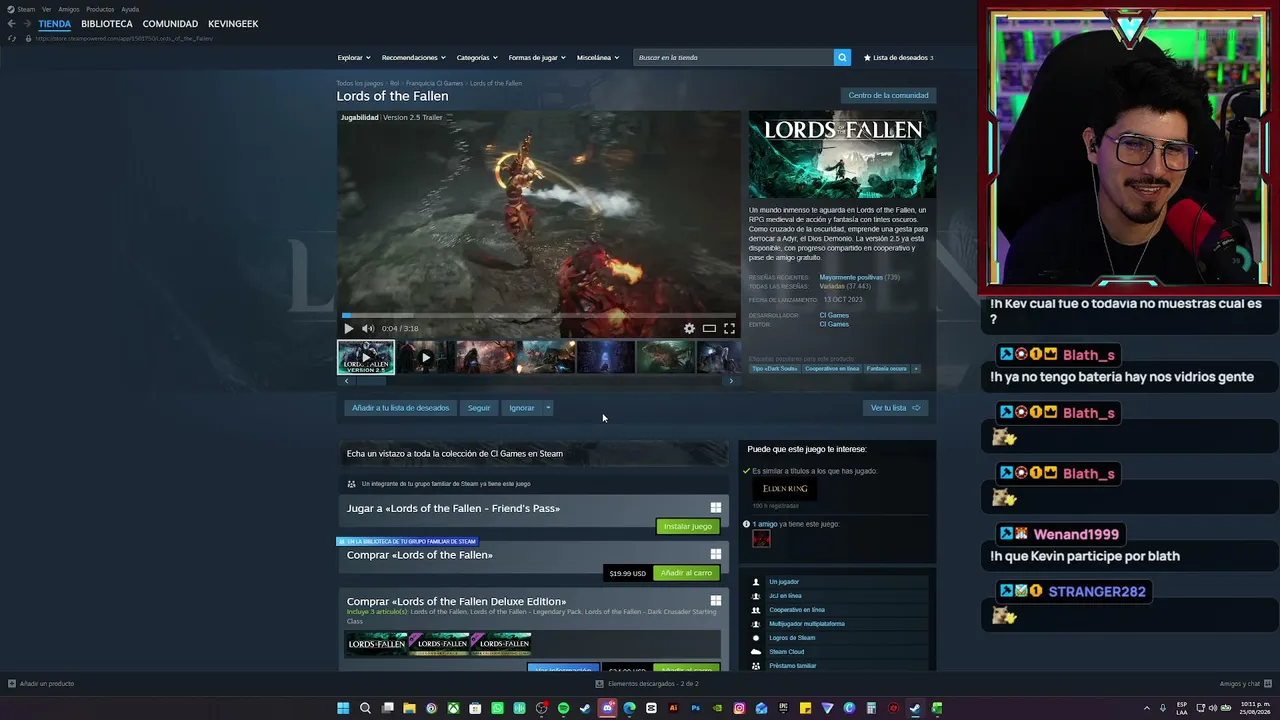Open the Amigos menu
1280x720 pixels.
pos(69,9)
